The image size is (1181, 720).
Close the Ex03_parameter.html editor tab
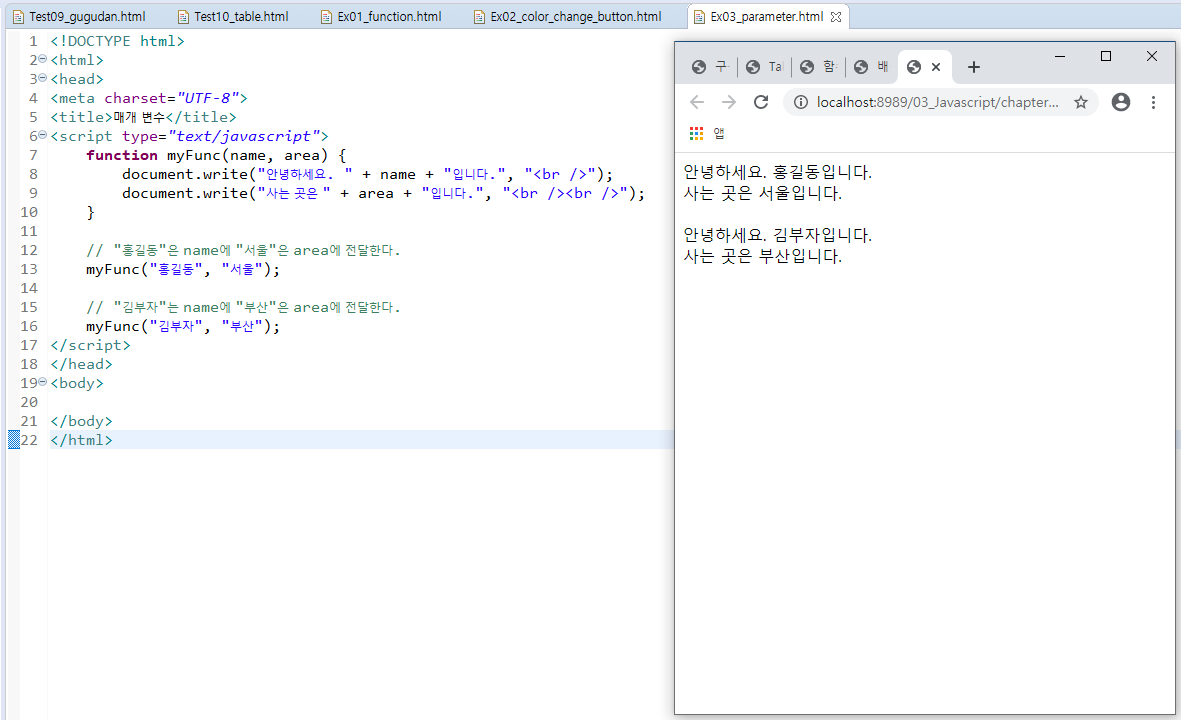click(836, 17)
